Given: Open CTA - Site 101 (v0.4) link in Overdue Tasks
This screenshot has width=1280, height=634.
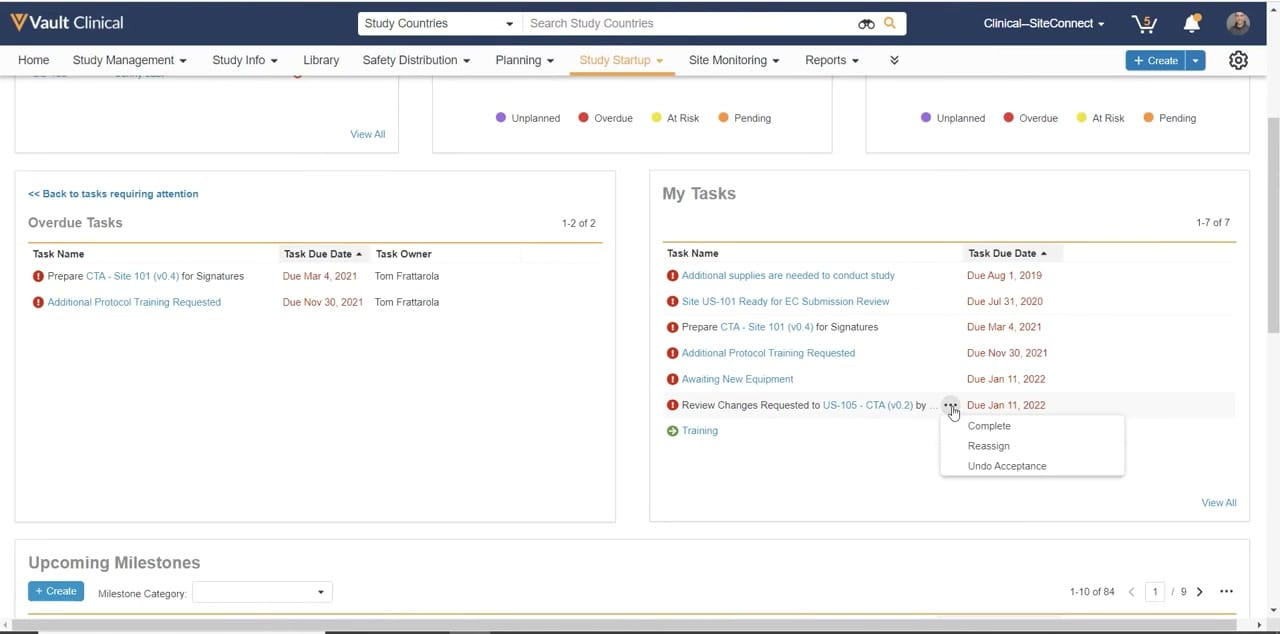Looking at the screenshot, I should tap(132, 276).
